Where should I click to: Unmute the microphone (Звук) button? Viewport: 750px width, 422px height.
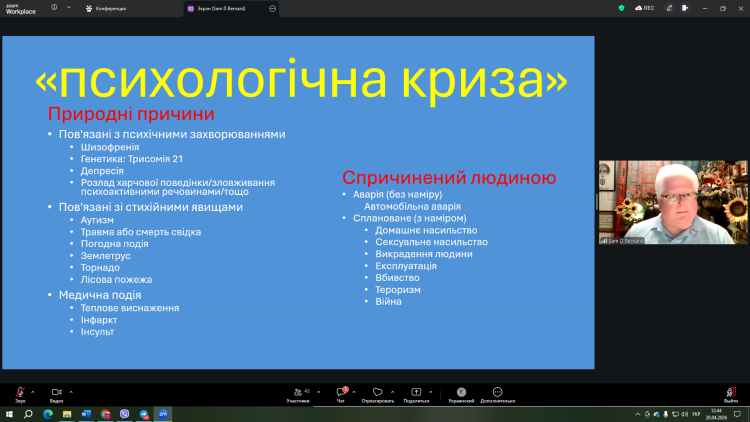pos(20,391)
